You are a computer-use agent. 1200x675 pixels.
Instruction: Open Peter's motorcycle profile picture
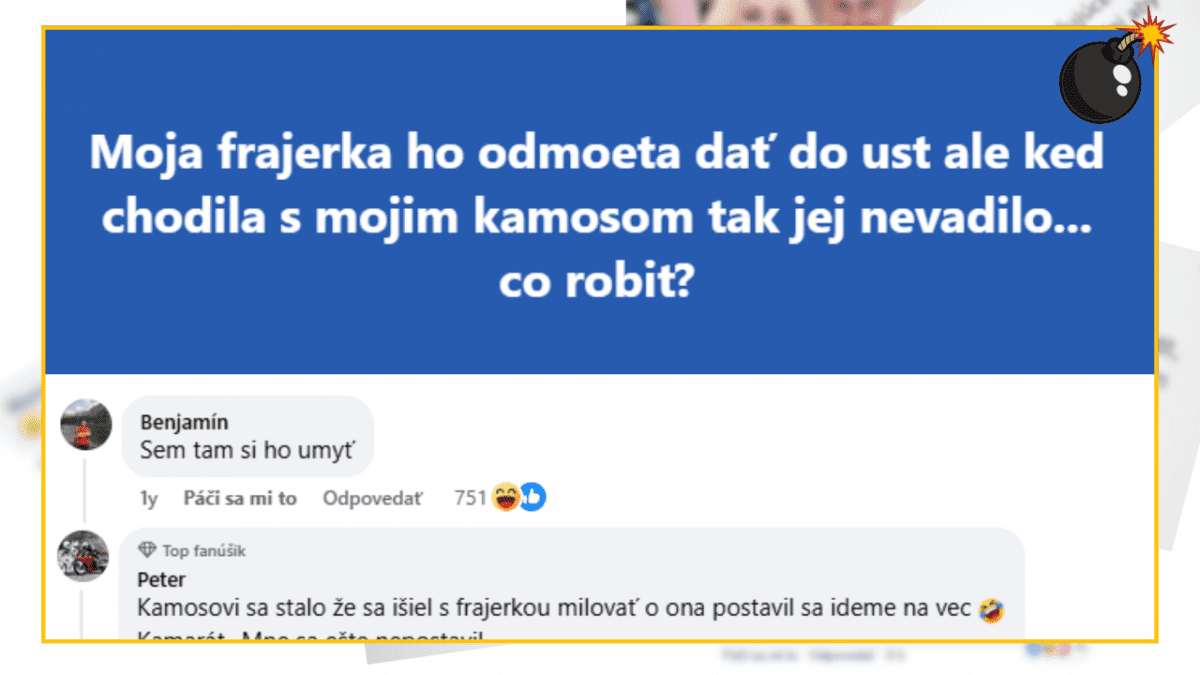pos(83,555)
